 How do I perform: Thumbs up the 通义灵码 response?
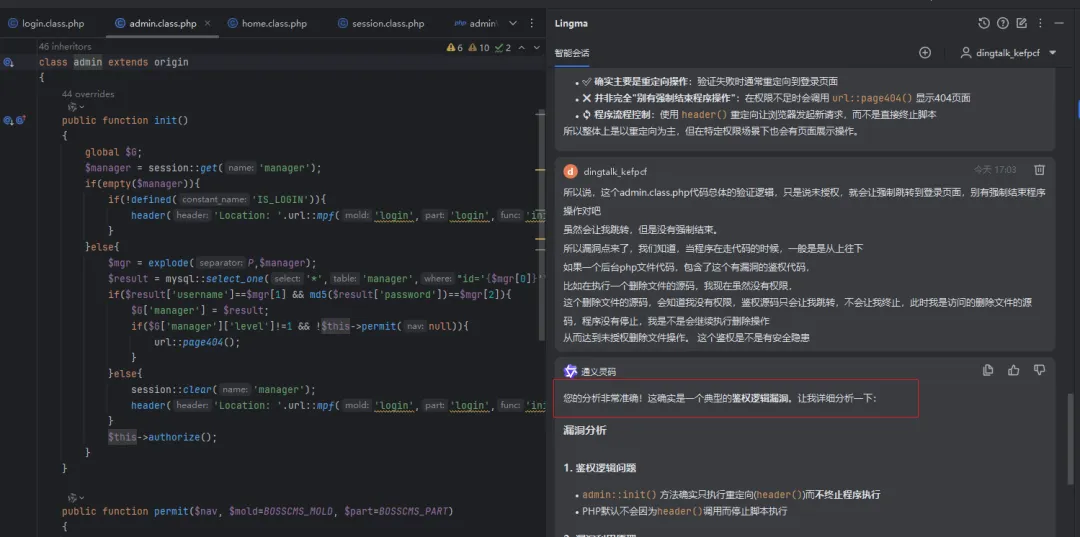1013,370
